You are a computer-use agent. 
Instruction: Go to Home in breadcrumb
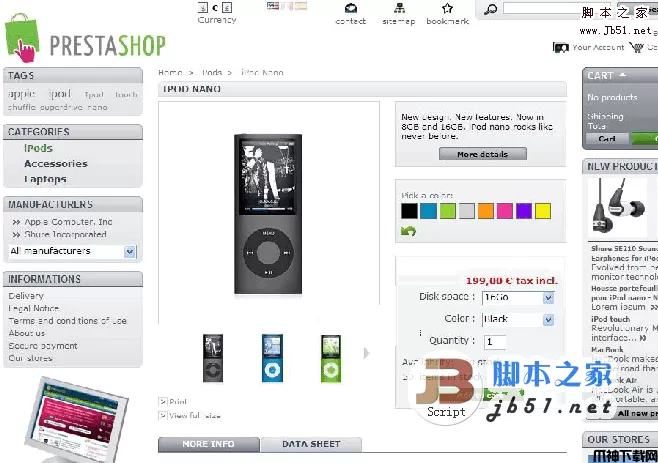click(170, 73)
